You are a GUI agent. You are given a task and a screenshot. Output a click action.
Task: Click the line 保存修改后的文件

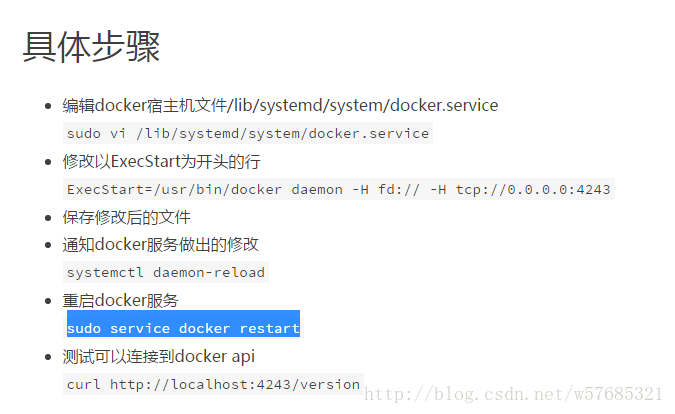(x=127, y=217)
